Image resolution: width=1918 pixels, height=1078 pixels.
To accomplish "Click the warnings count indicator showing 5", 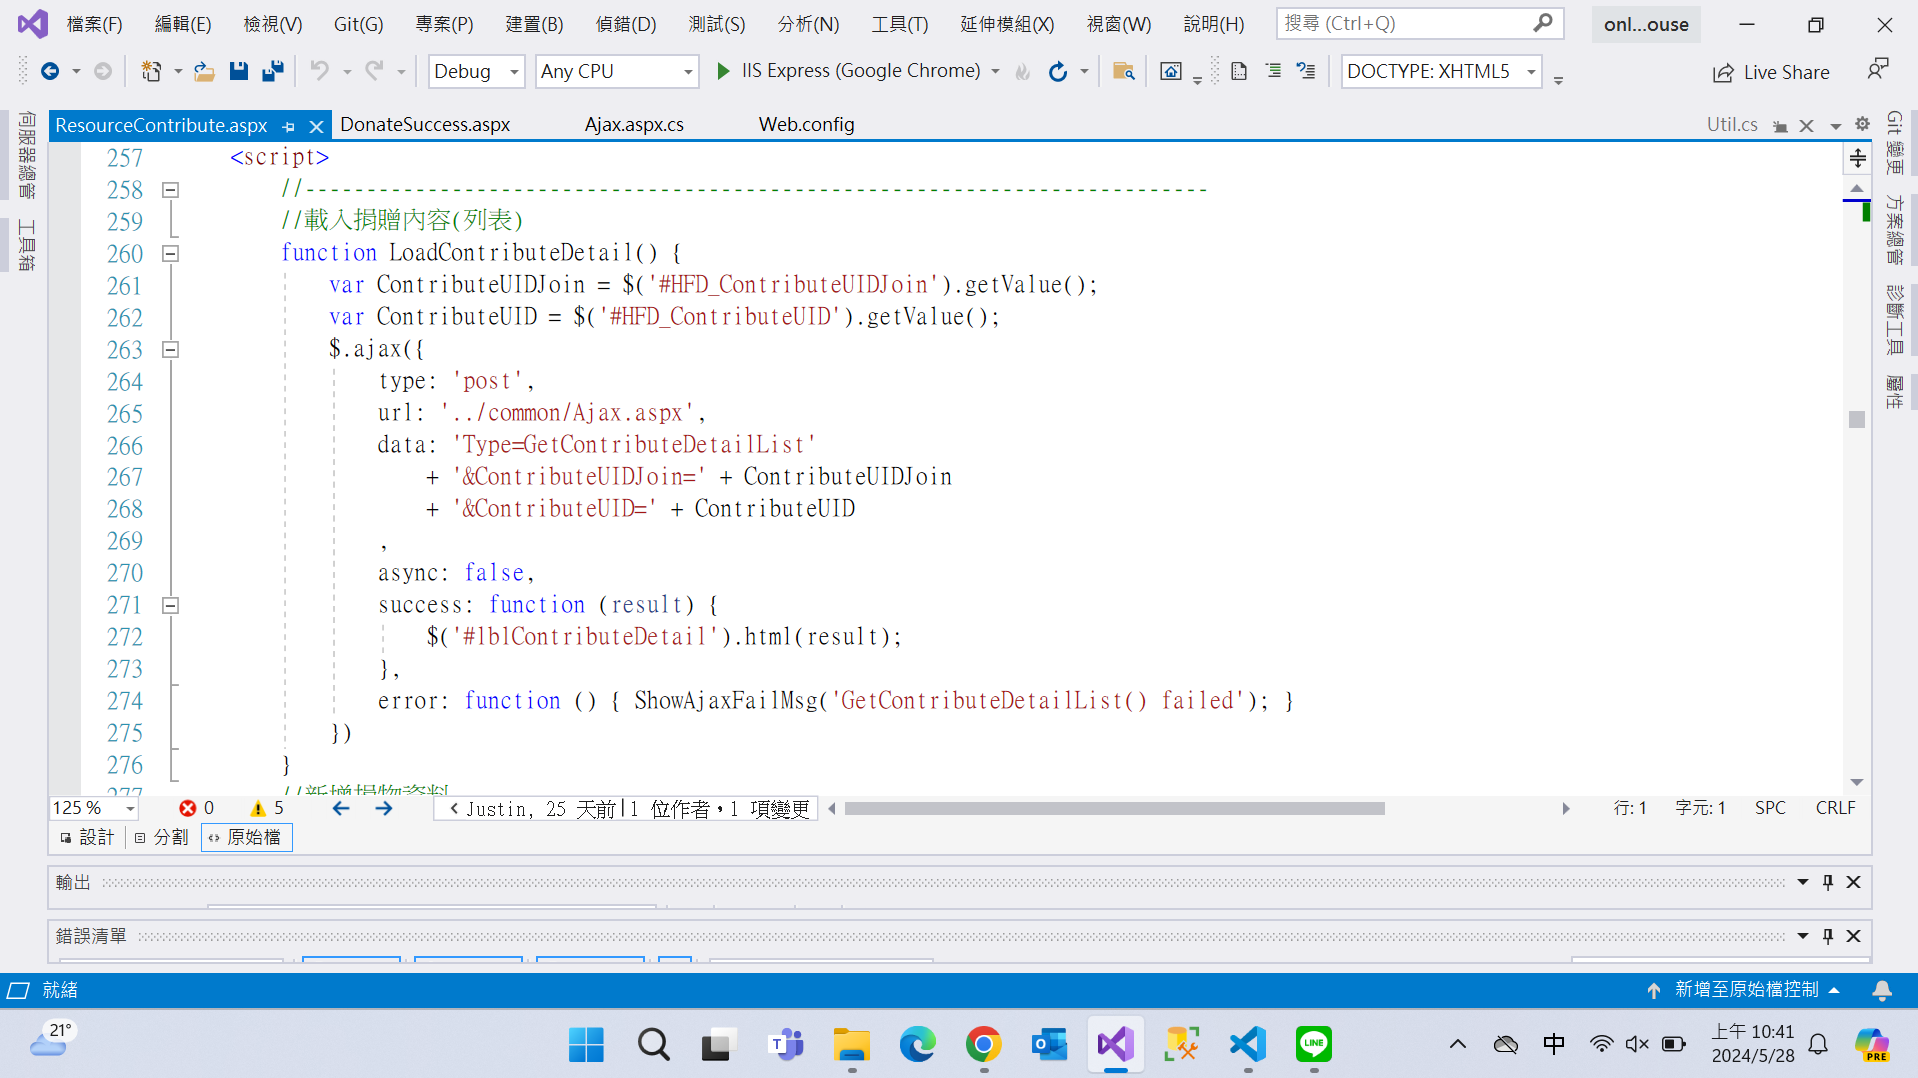I will (267, 808).
